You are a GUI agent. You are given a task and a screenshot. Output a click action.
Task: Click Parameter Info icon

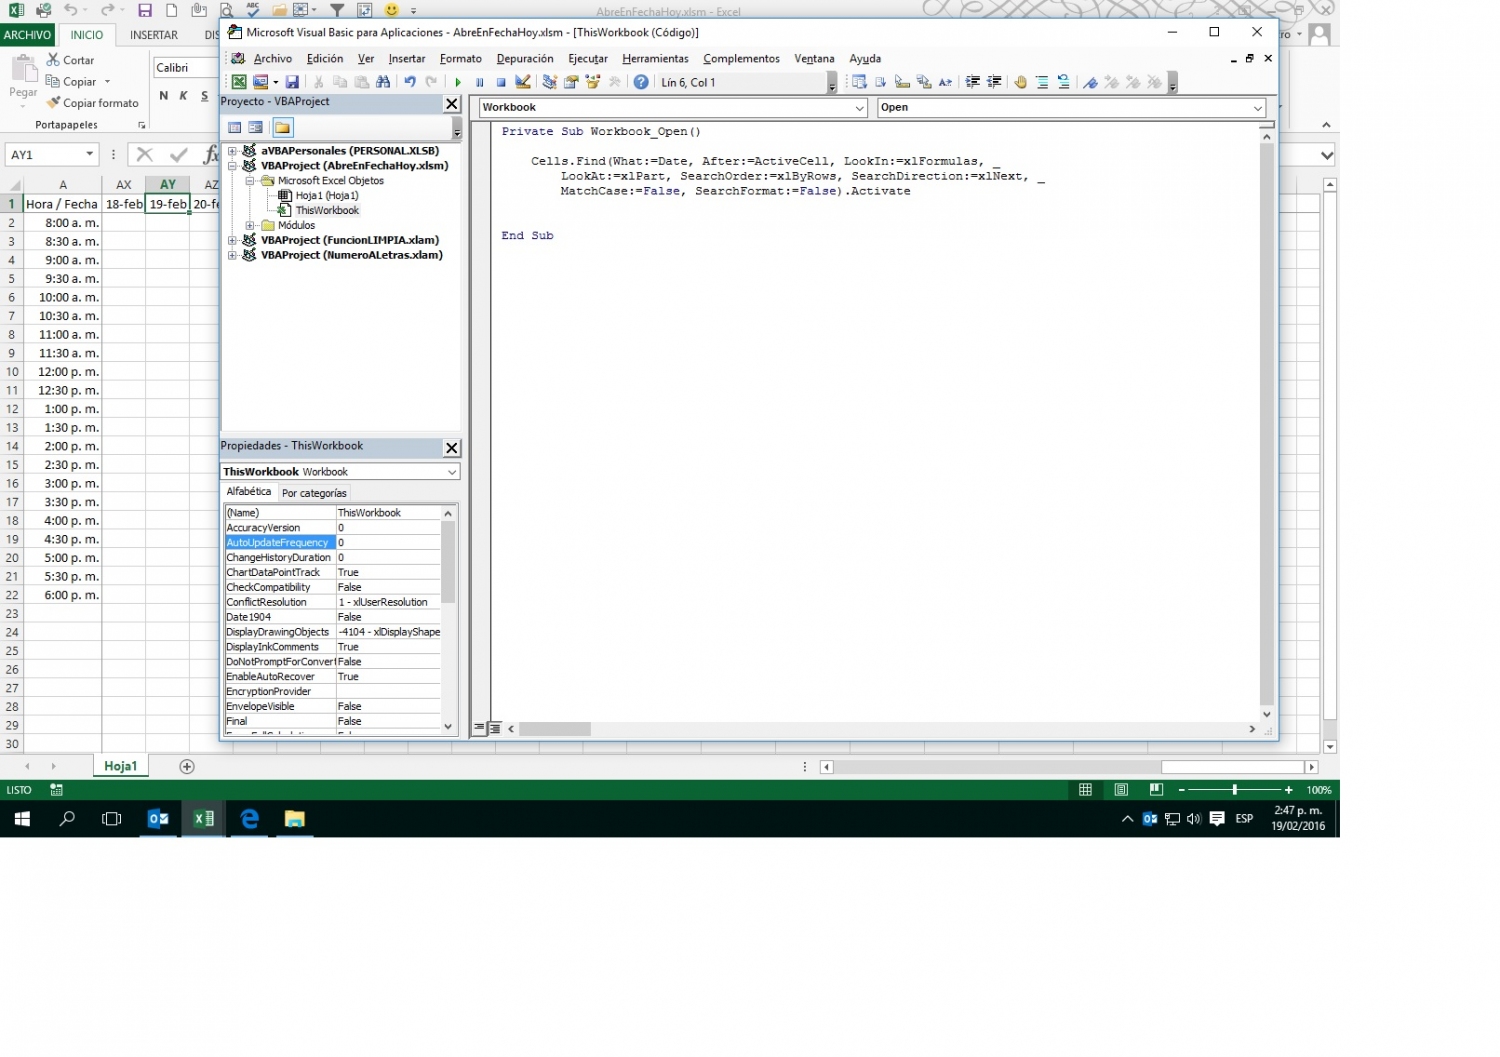(x=924, y=82)
